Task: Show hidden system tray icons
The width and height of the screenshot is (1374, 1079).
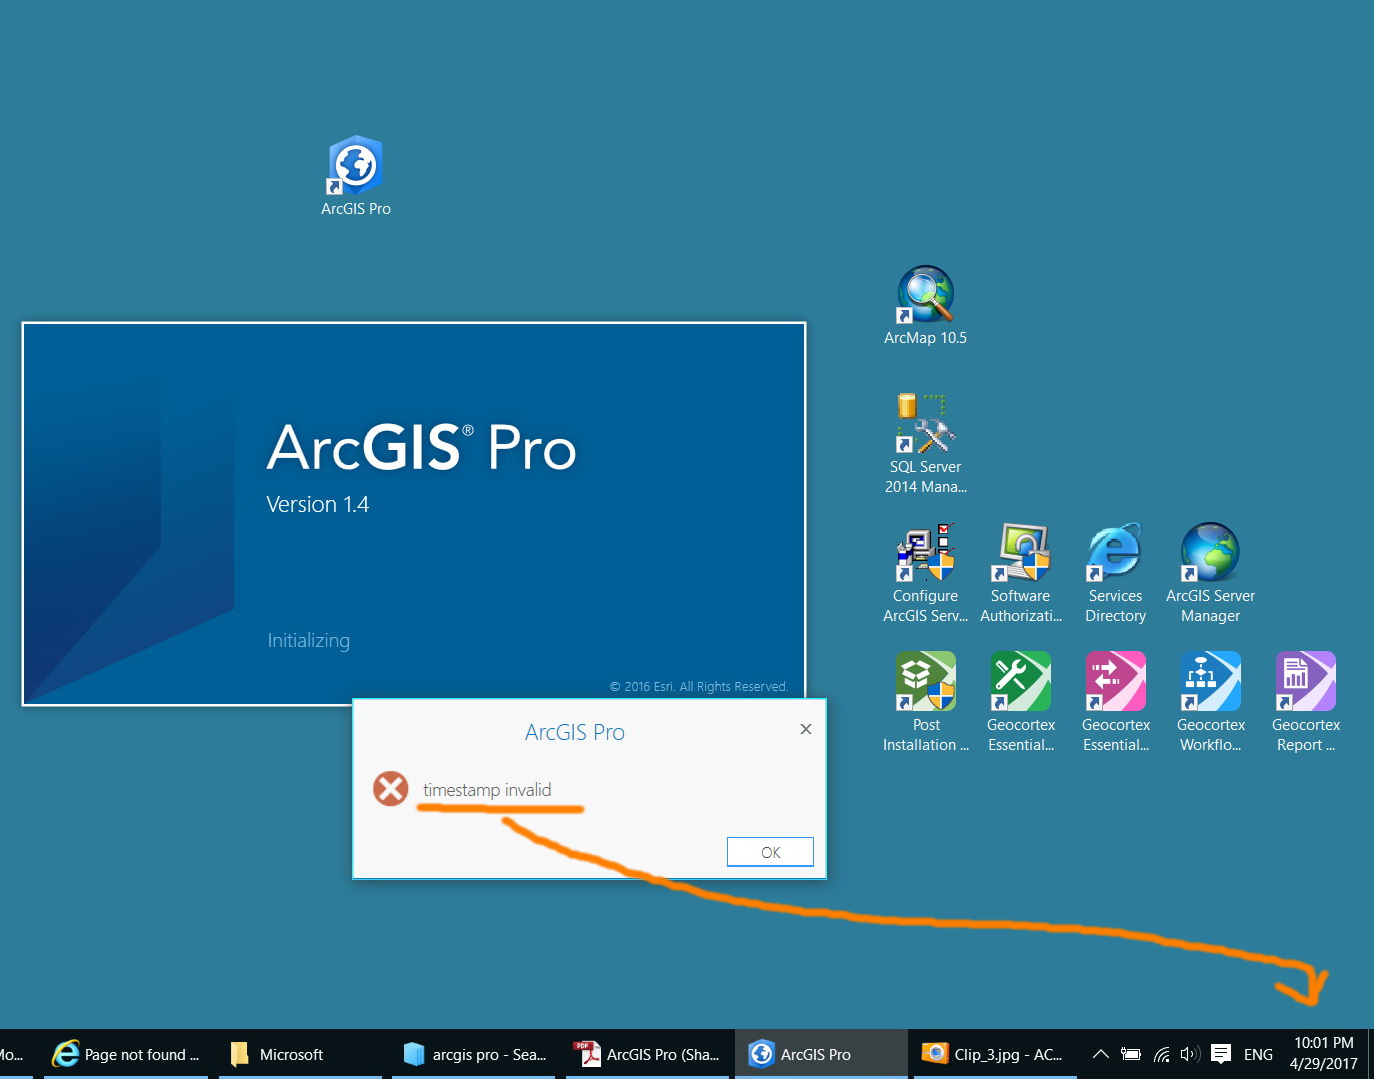Action: (x=1100, y=1054)
